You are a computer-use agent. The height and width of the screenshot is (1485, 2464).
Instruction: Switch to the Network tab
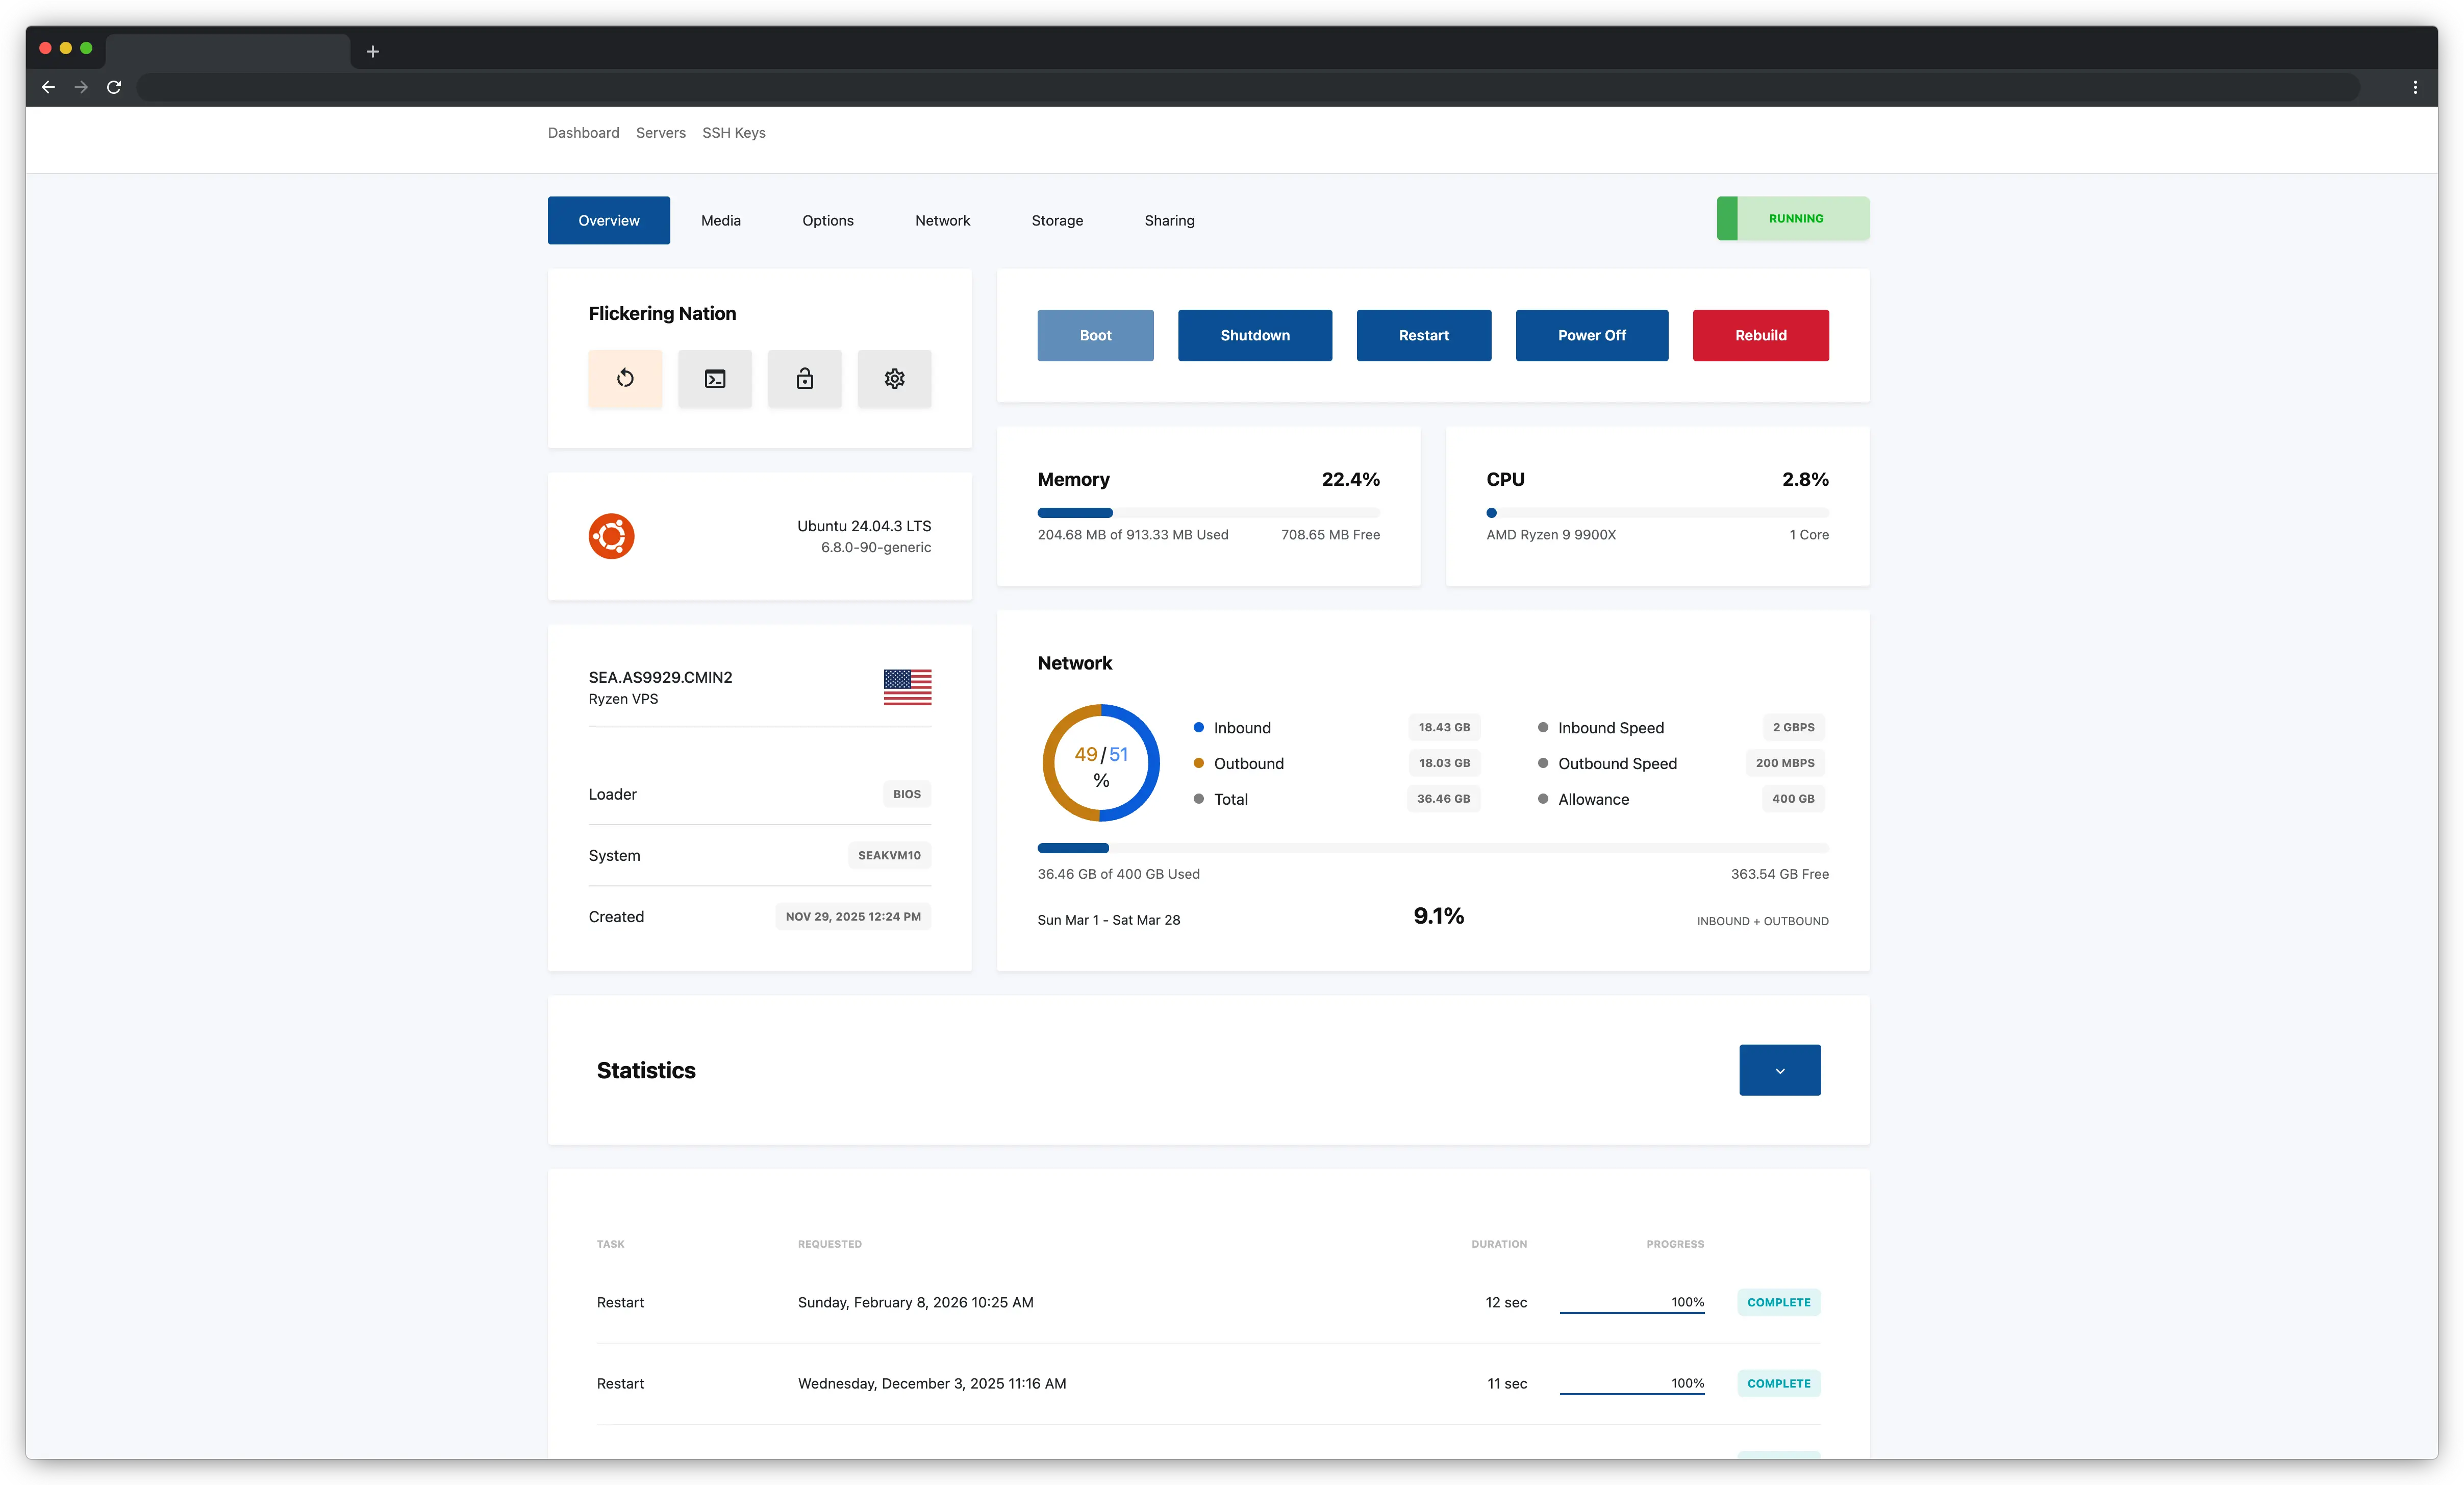click(x=941, y=220)
